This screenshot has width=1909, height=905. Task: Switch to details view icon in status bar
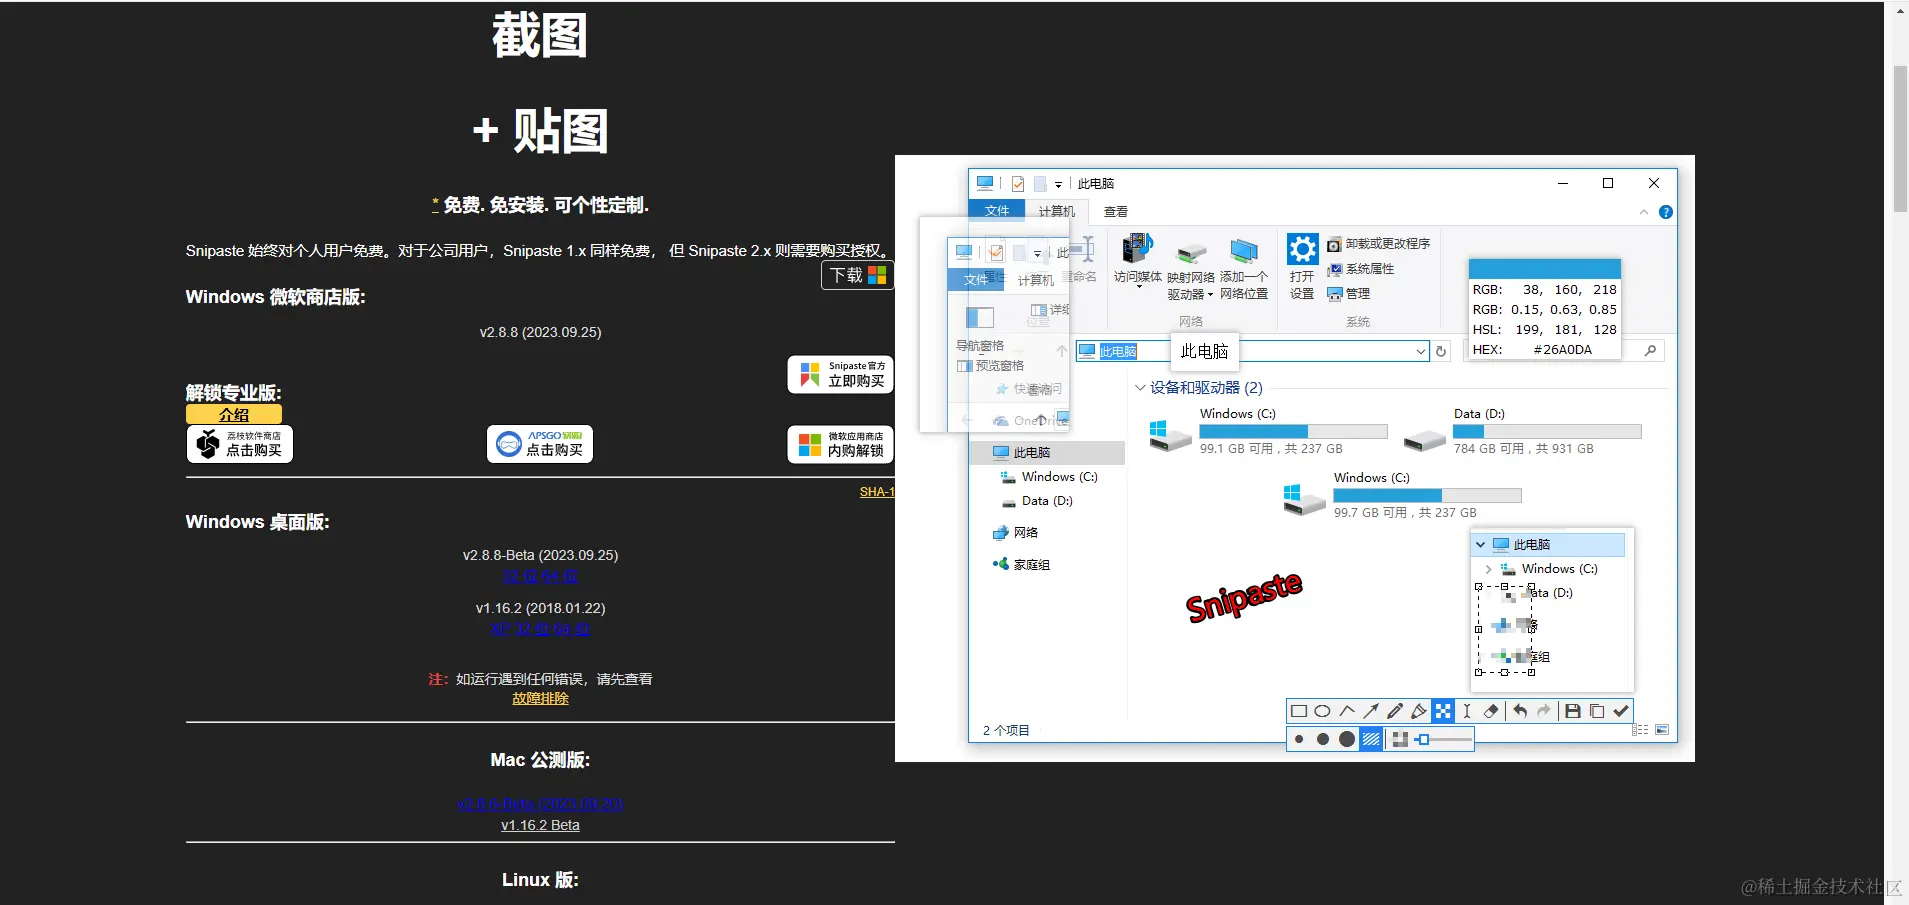[1640, 730]
